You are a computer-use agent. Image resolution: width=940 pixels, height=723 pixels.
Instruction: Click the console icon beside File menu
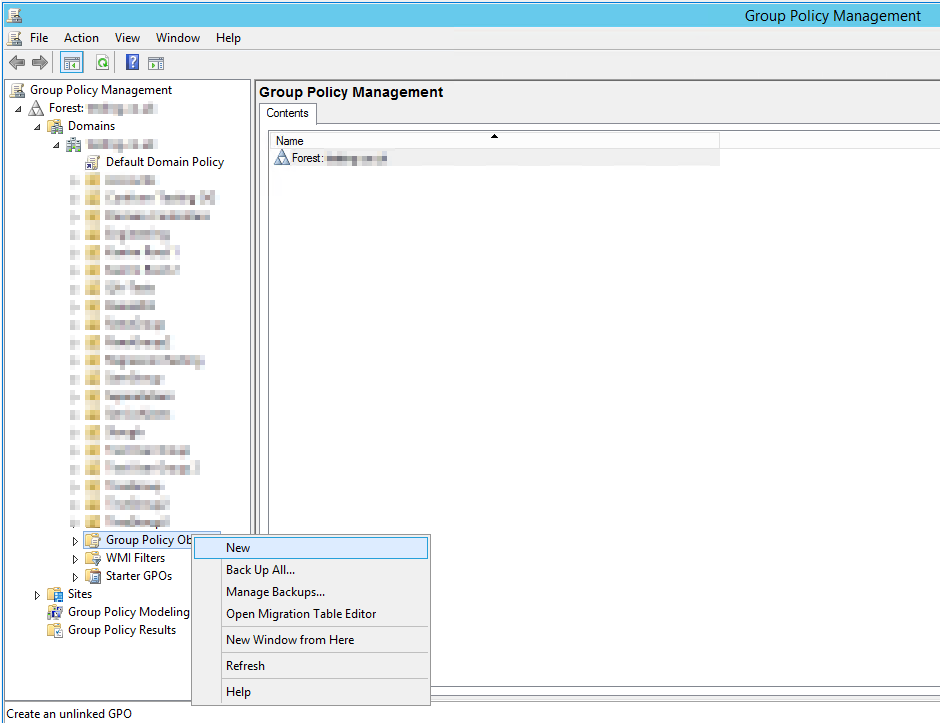[x=14, y=38]
